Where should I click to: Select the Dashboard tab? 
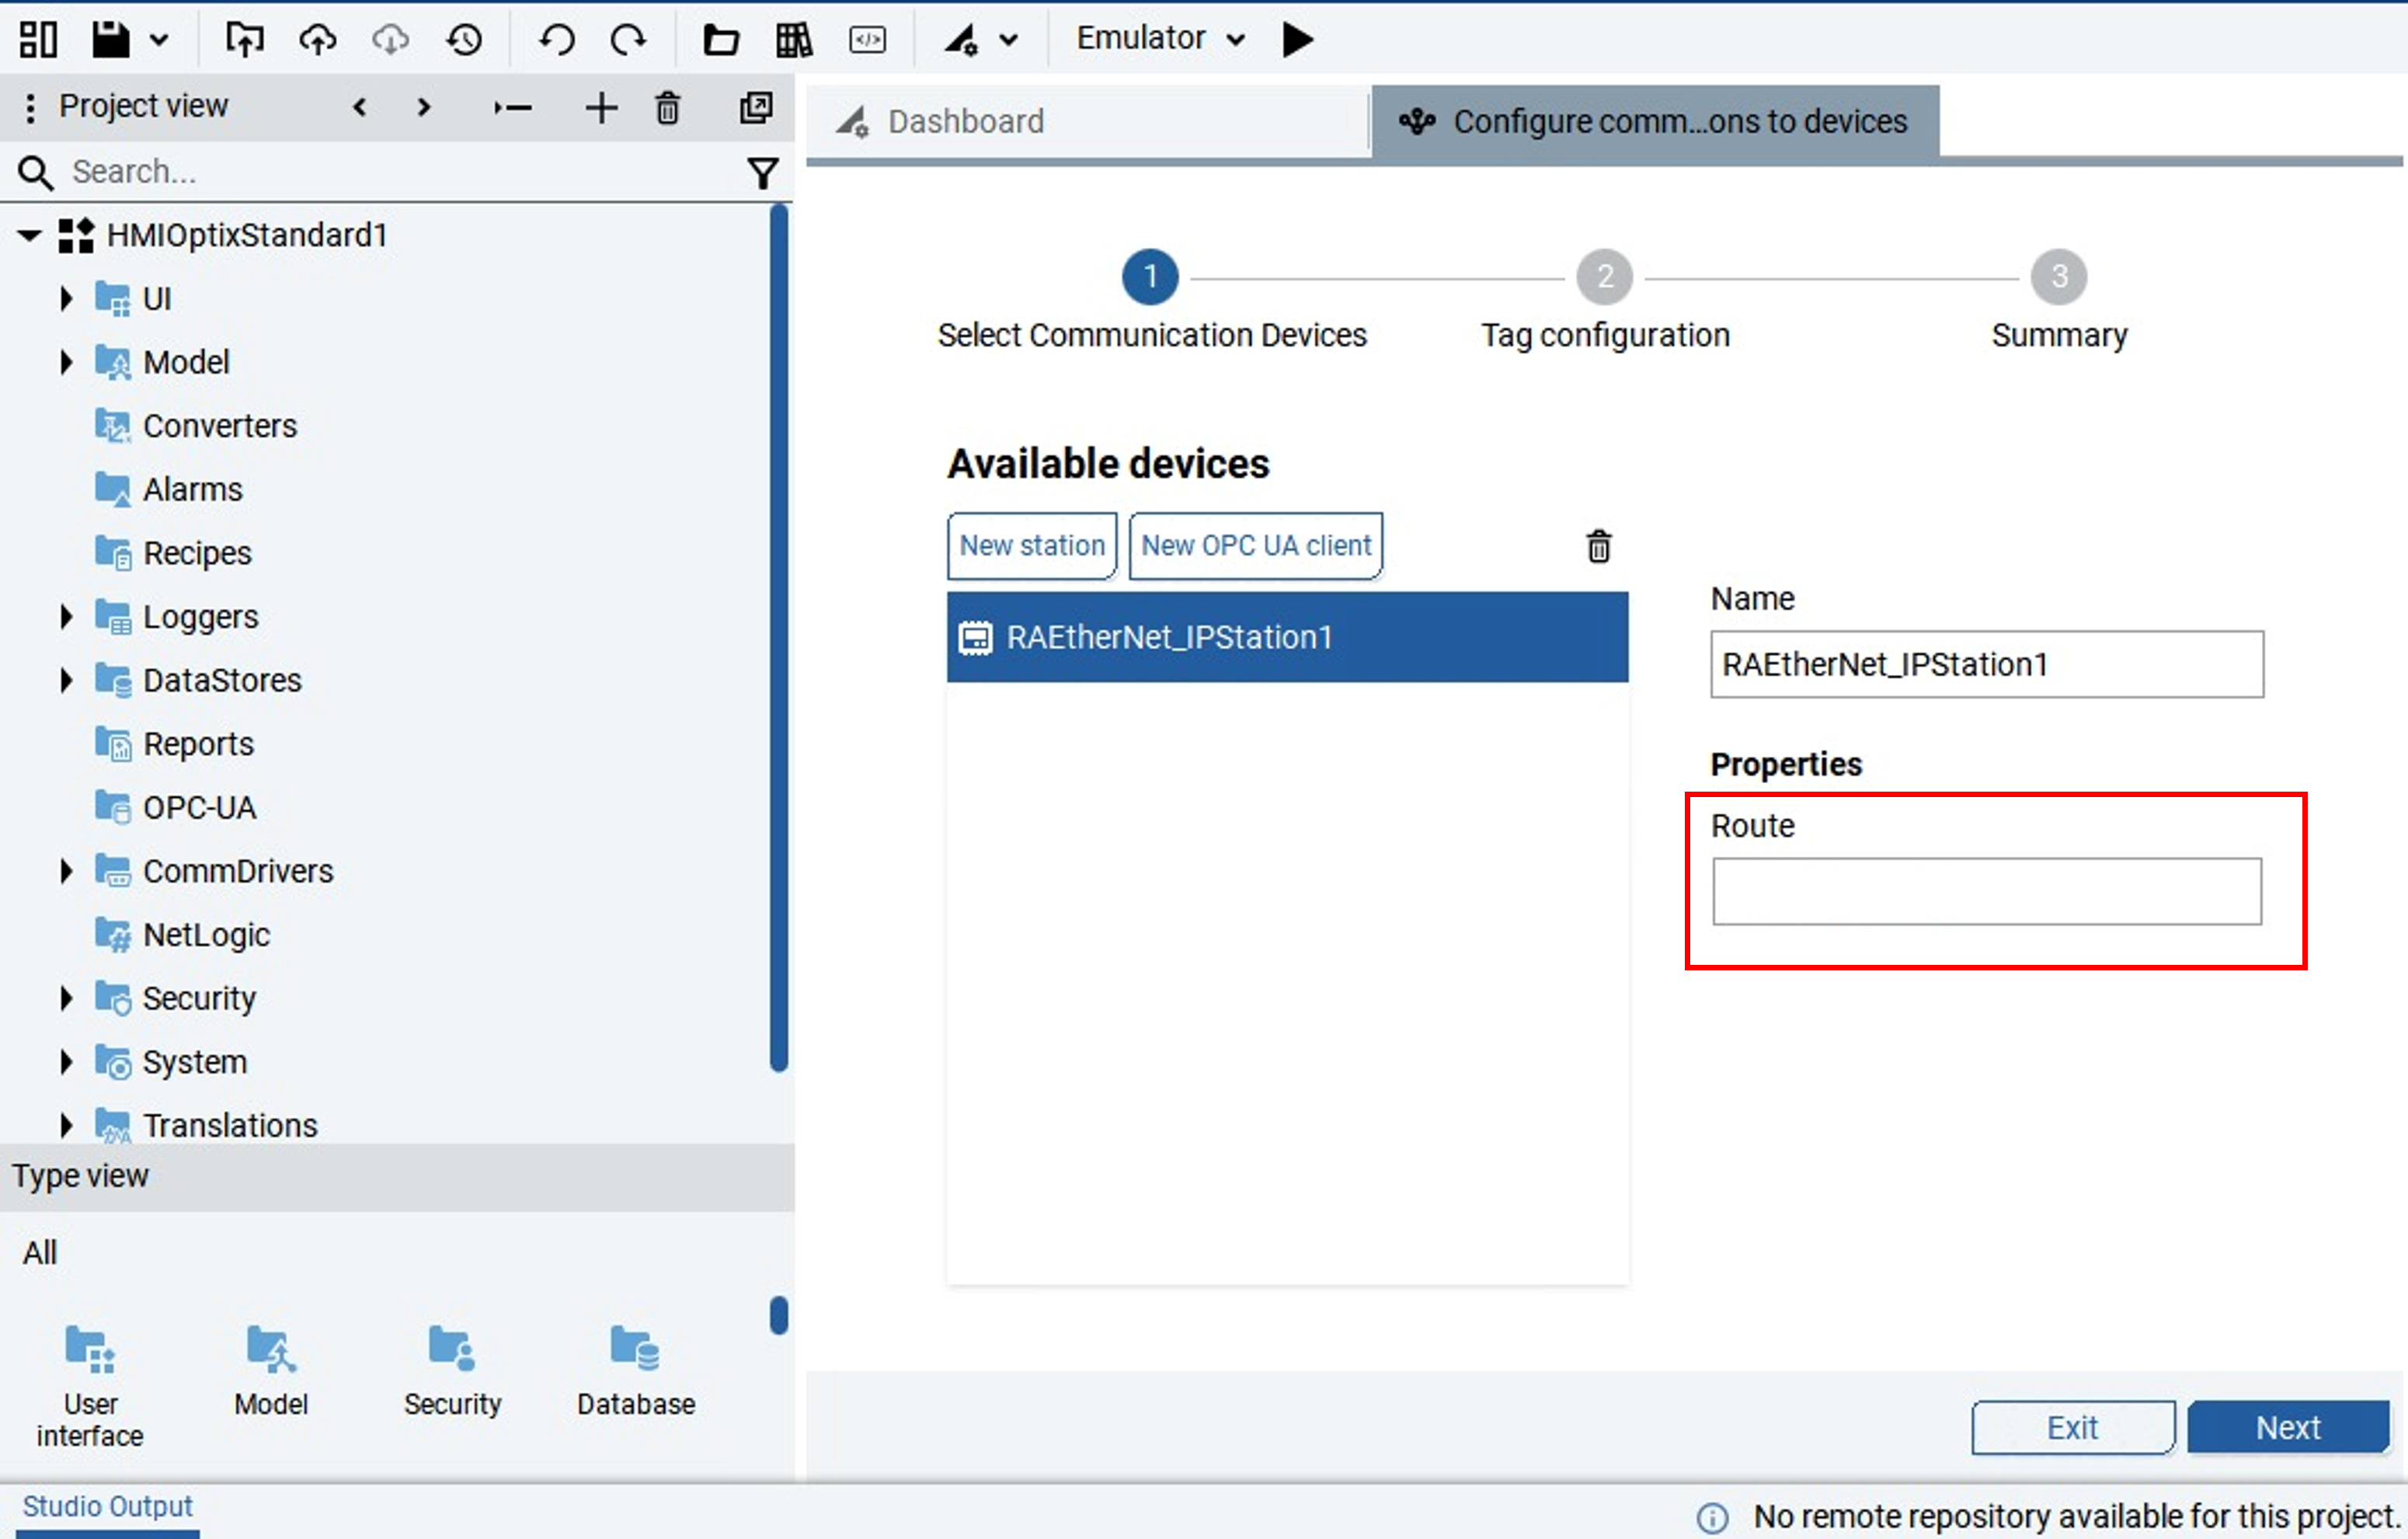[x=969, y=120]
